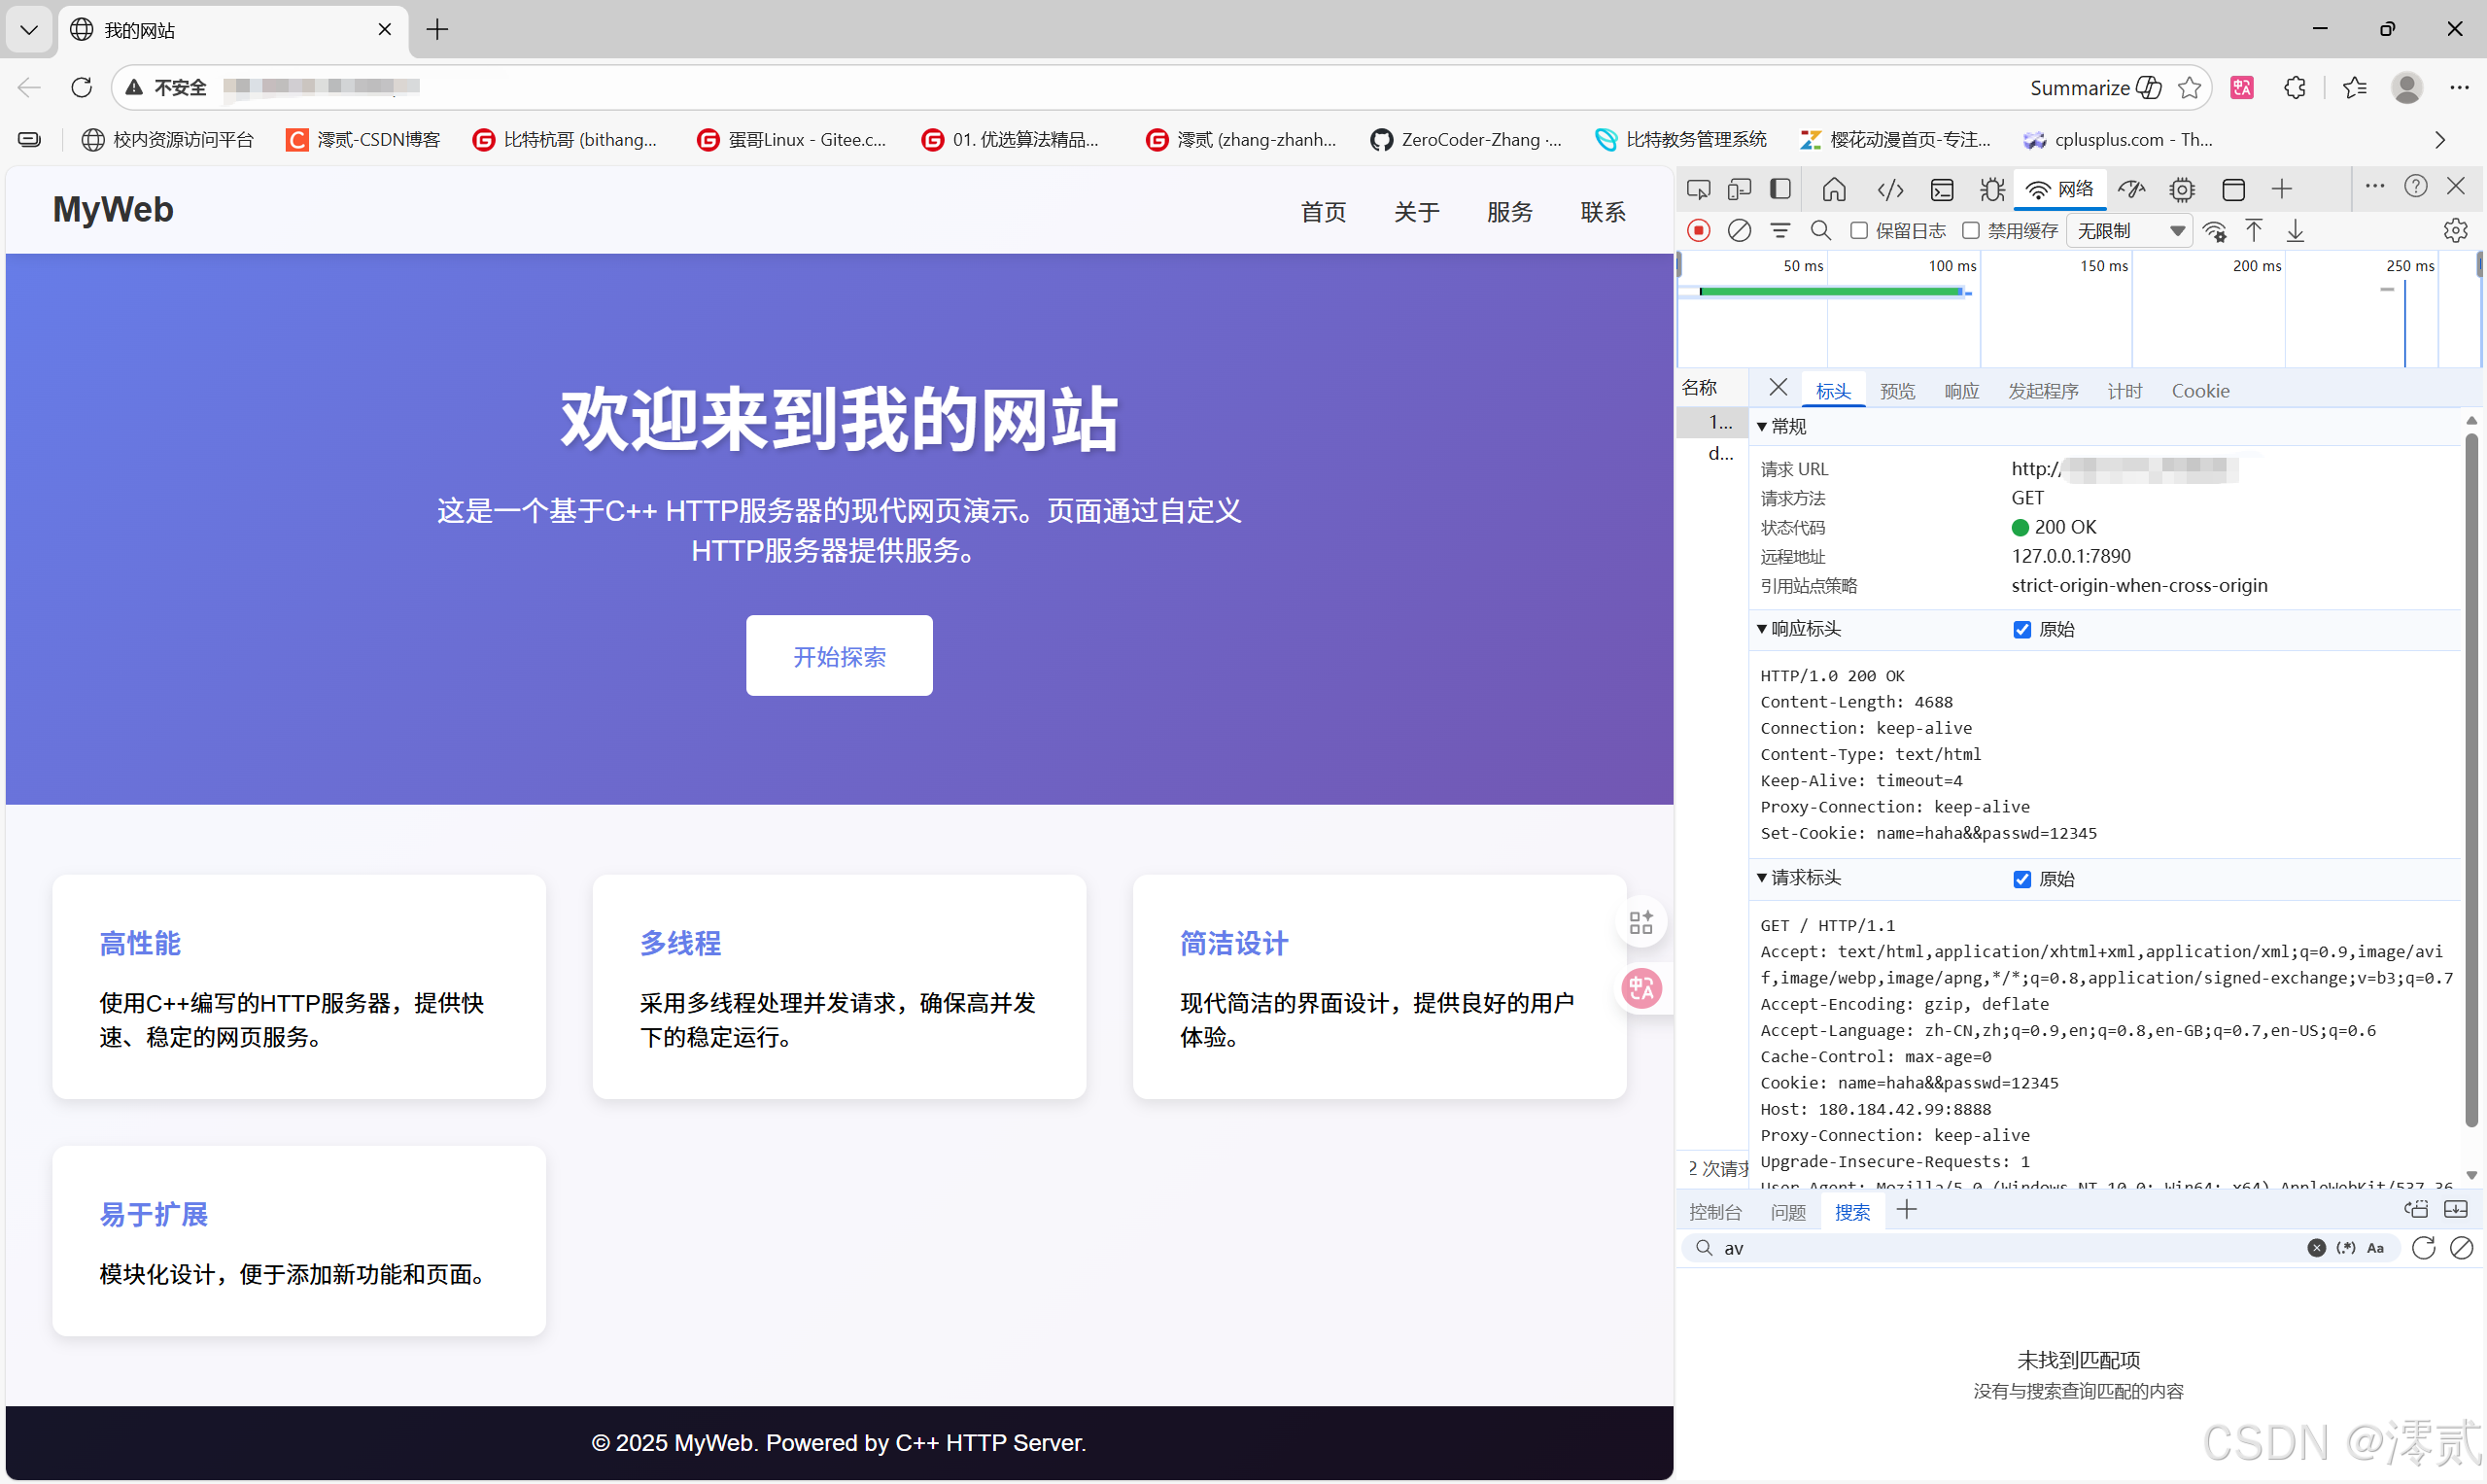This screenshot has width=2487, height=1484.
Task: Switch to the Cookie tab
Action: pos(2200,391)
